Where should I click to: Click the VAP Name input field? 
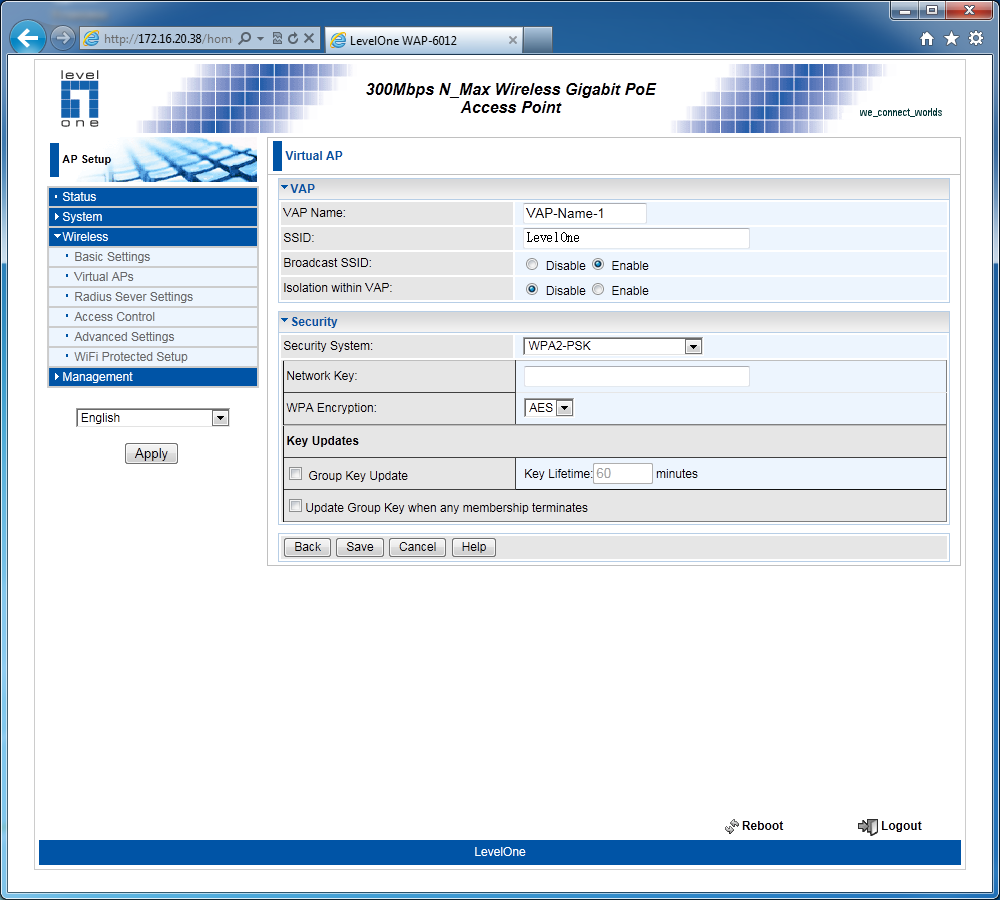[585, 213]
